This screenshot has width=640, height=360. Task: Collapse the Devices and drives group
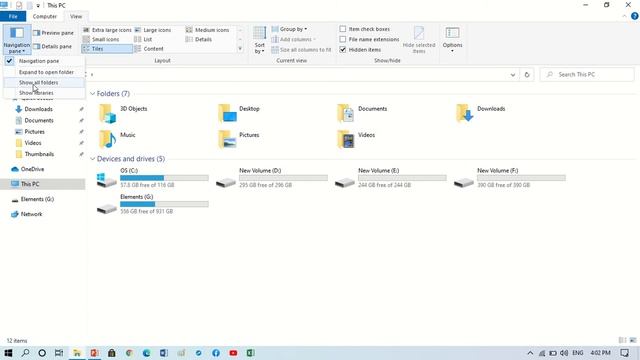93,159
